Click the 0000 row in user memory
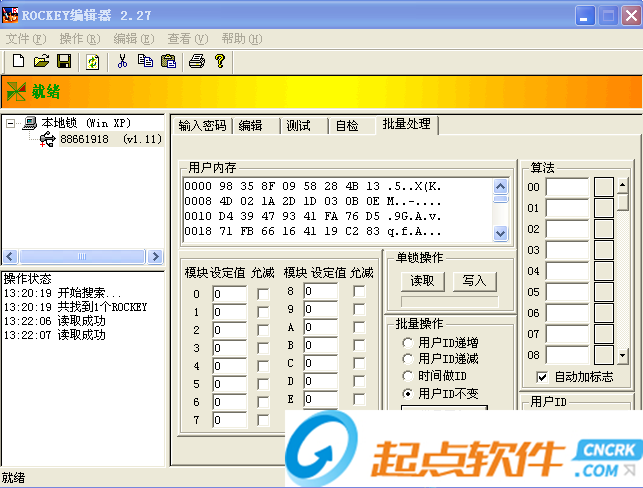The image size is (643, 488). (x=312, y=186)
